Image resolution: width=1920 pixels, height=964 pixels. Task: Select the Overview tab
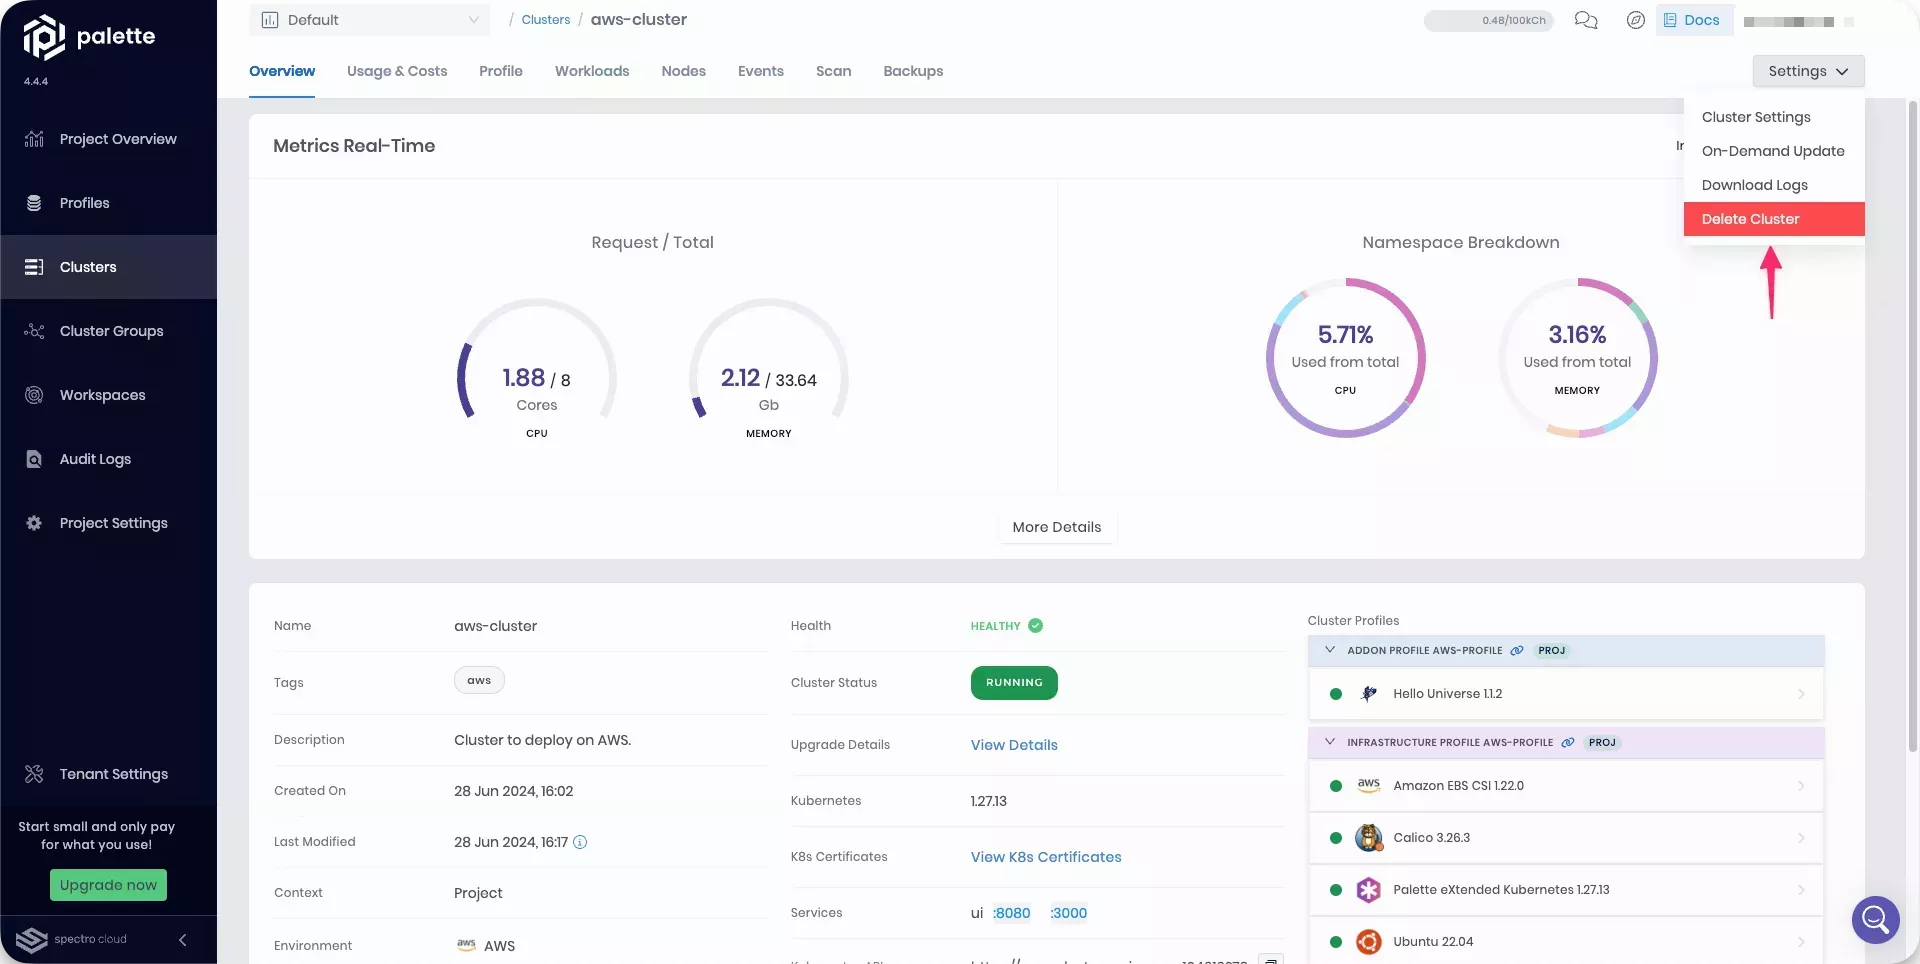coord(282,71)
